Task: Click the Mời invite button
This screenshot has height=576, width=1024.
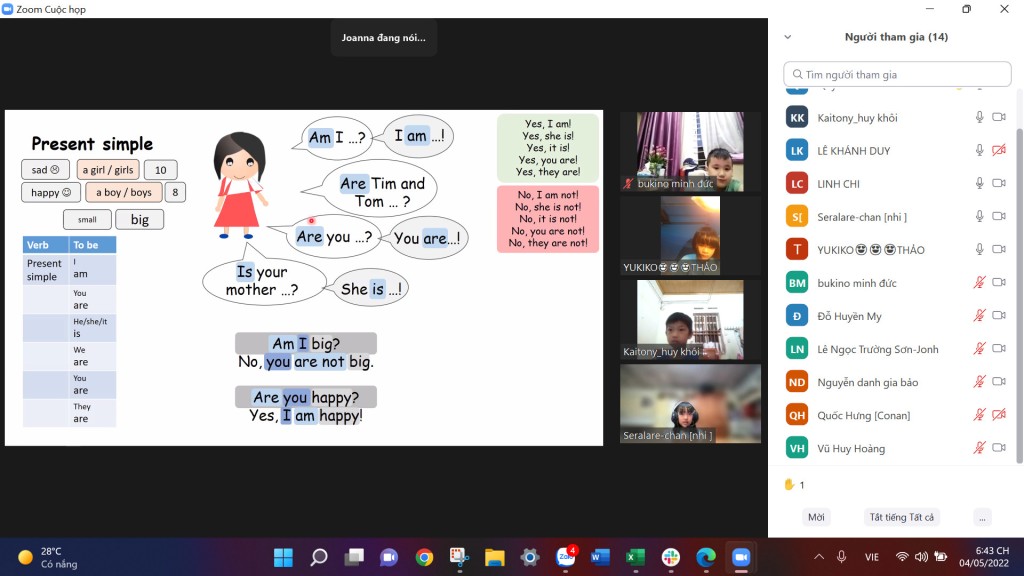Action: pos(816,517)
